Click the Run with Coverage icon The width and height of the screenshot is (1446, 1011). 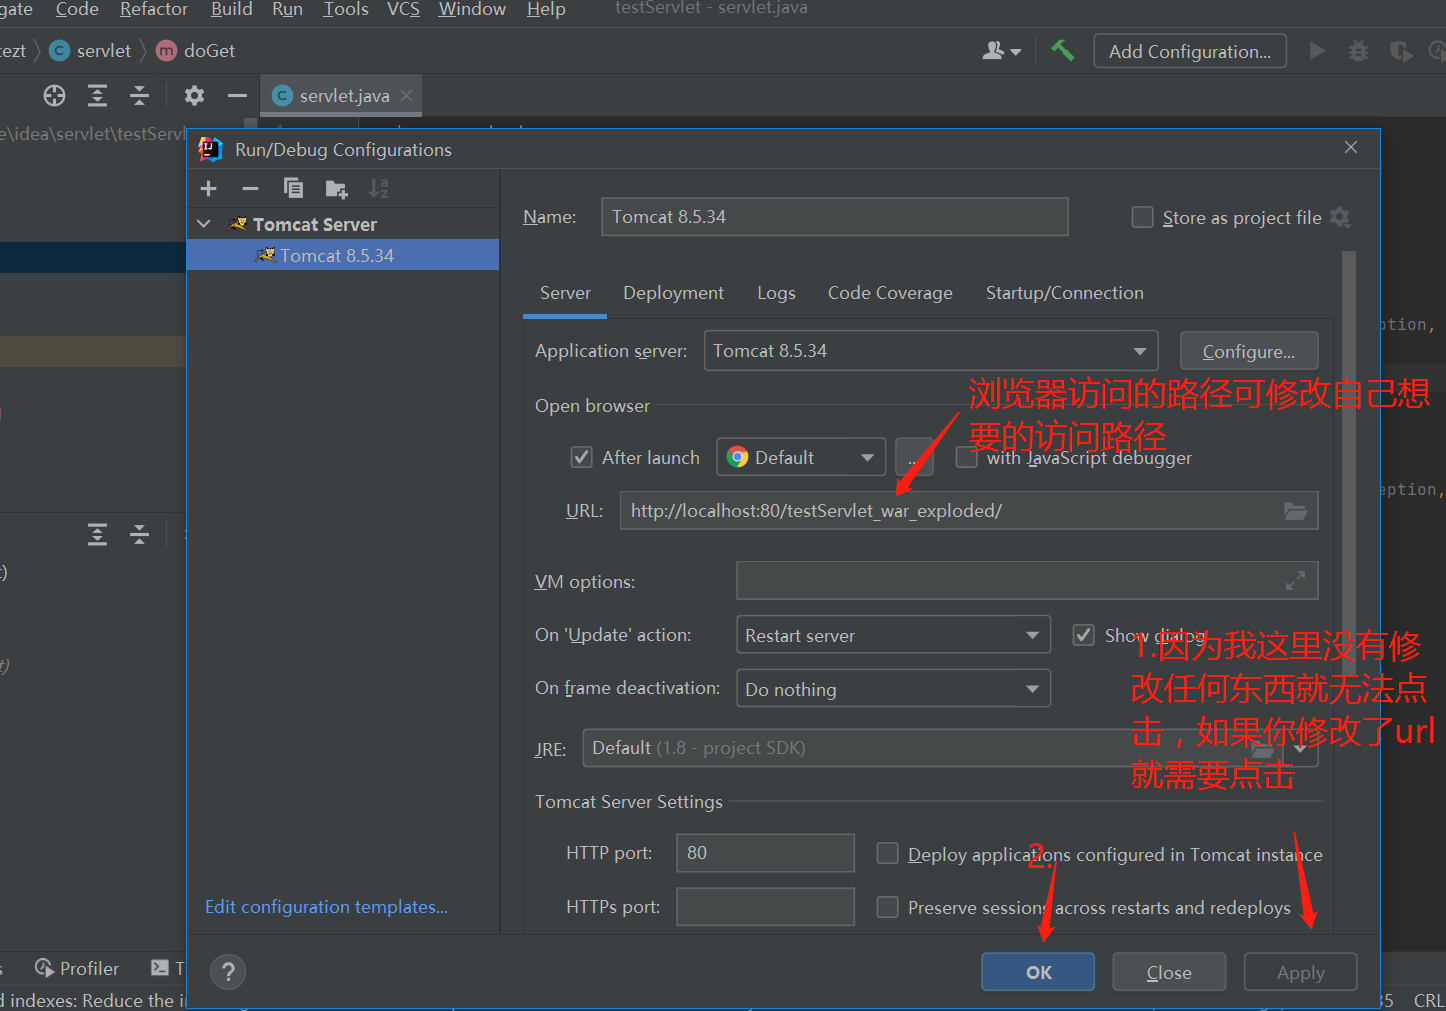(1401, 51)
